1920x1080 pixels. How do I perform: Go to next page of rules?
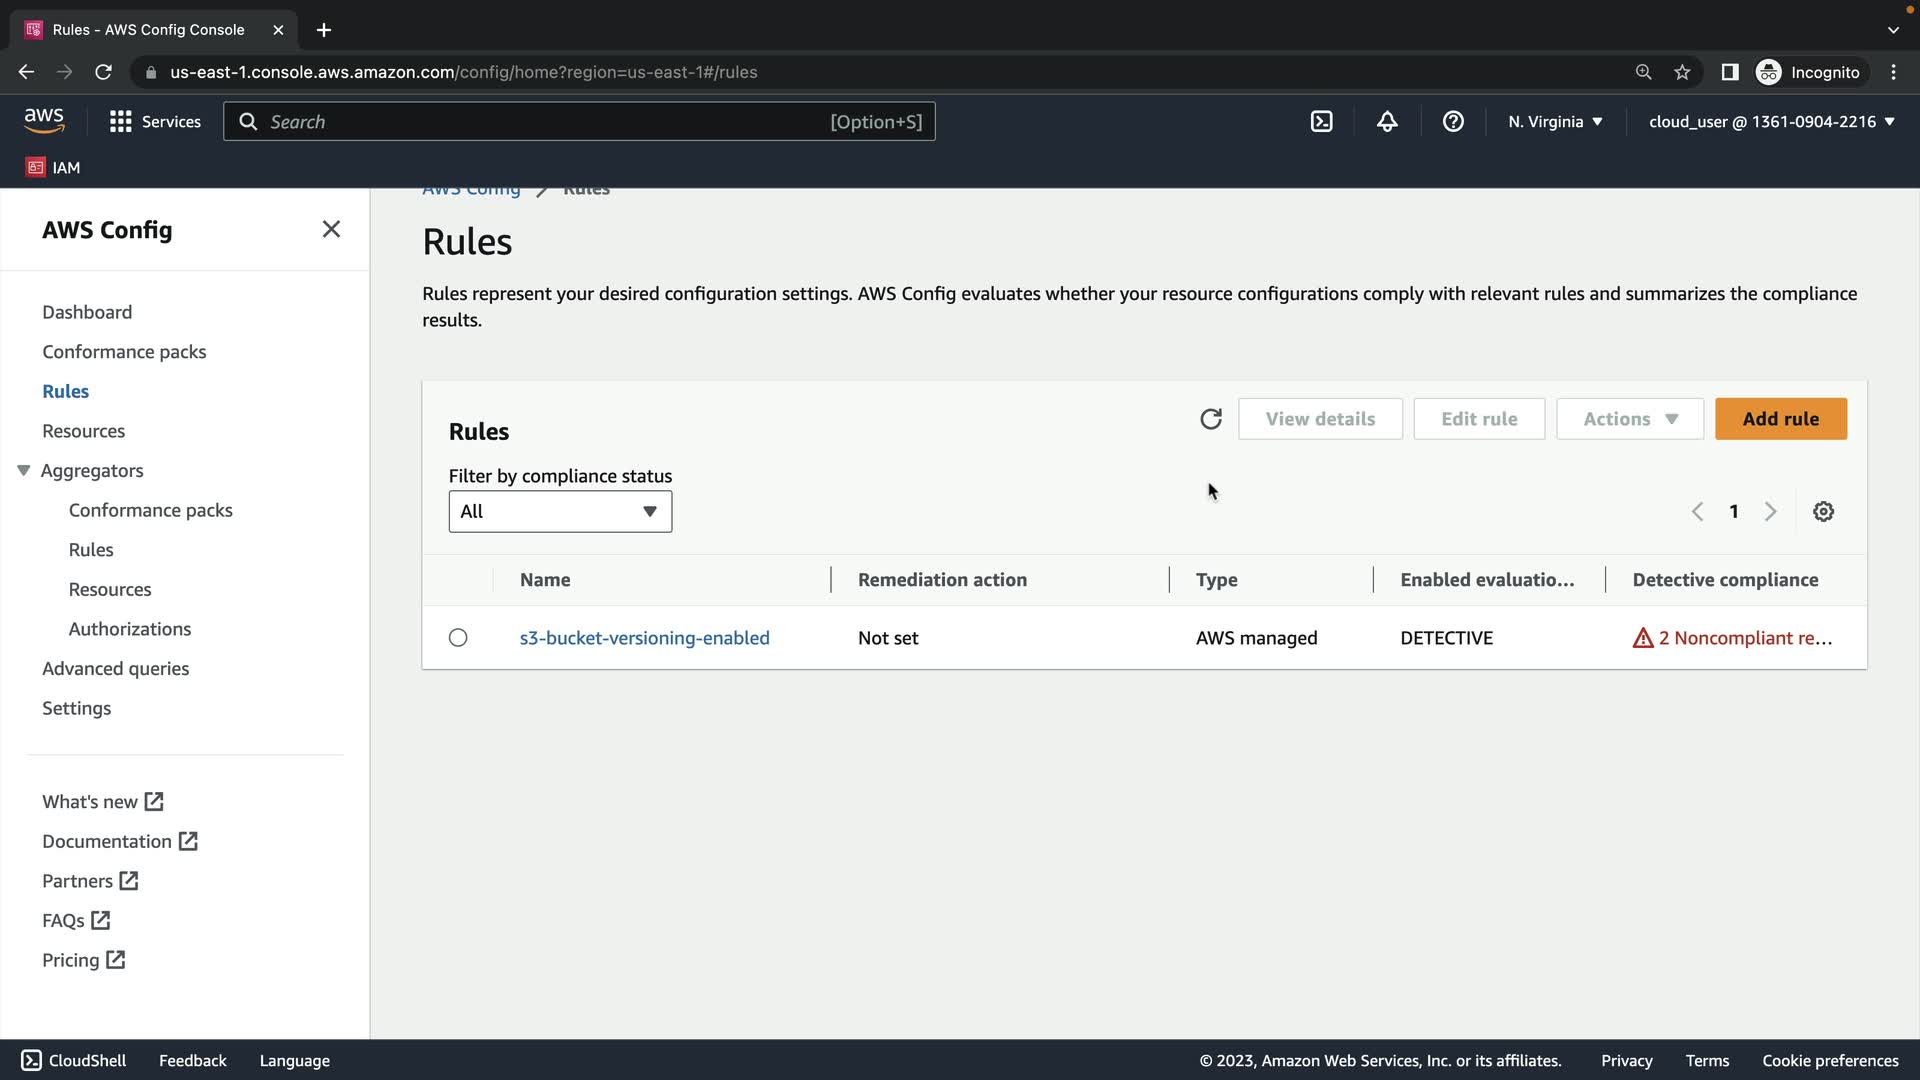[x=1770, y=512]
